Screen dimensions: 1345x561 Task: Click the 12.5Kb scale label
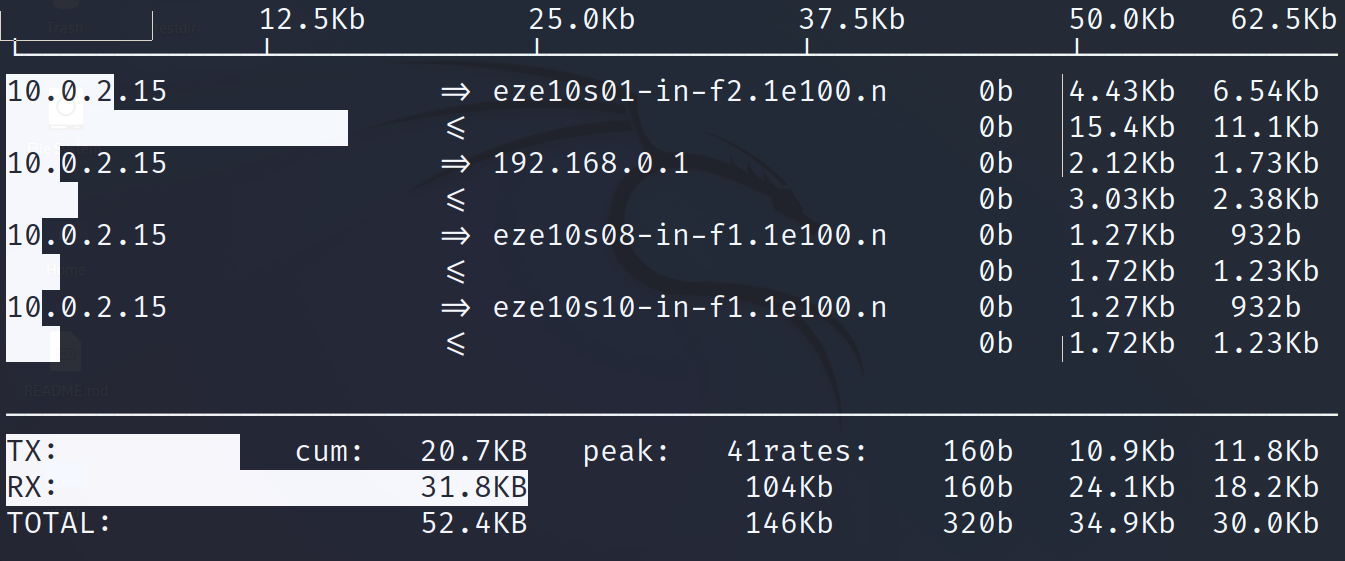(x=312, y=19)
